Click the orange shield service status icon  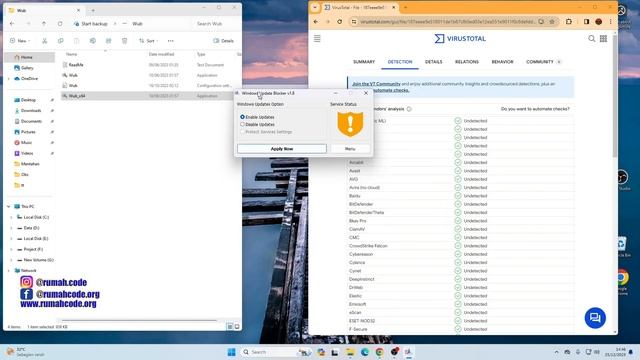350,124
